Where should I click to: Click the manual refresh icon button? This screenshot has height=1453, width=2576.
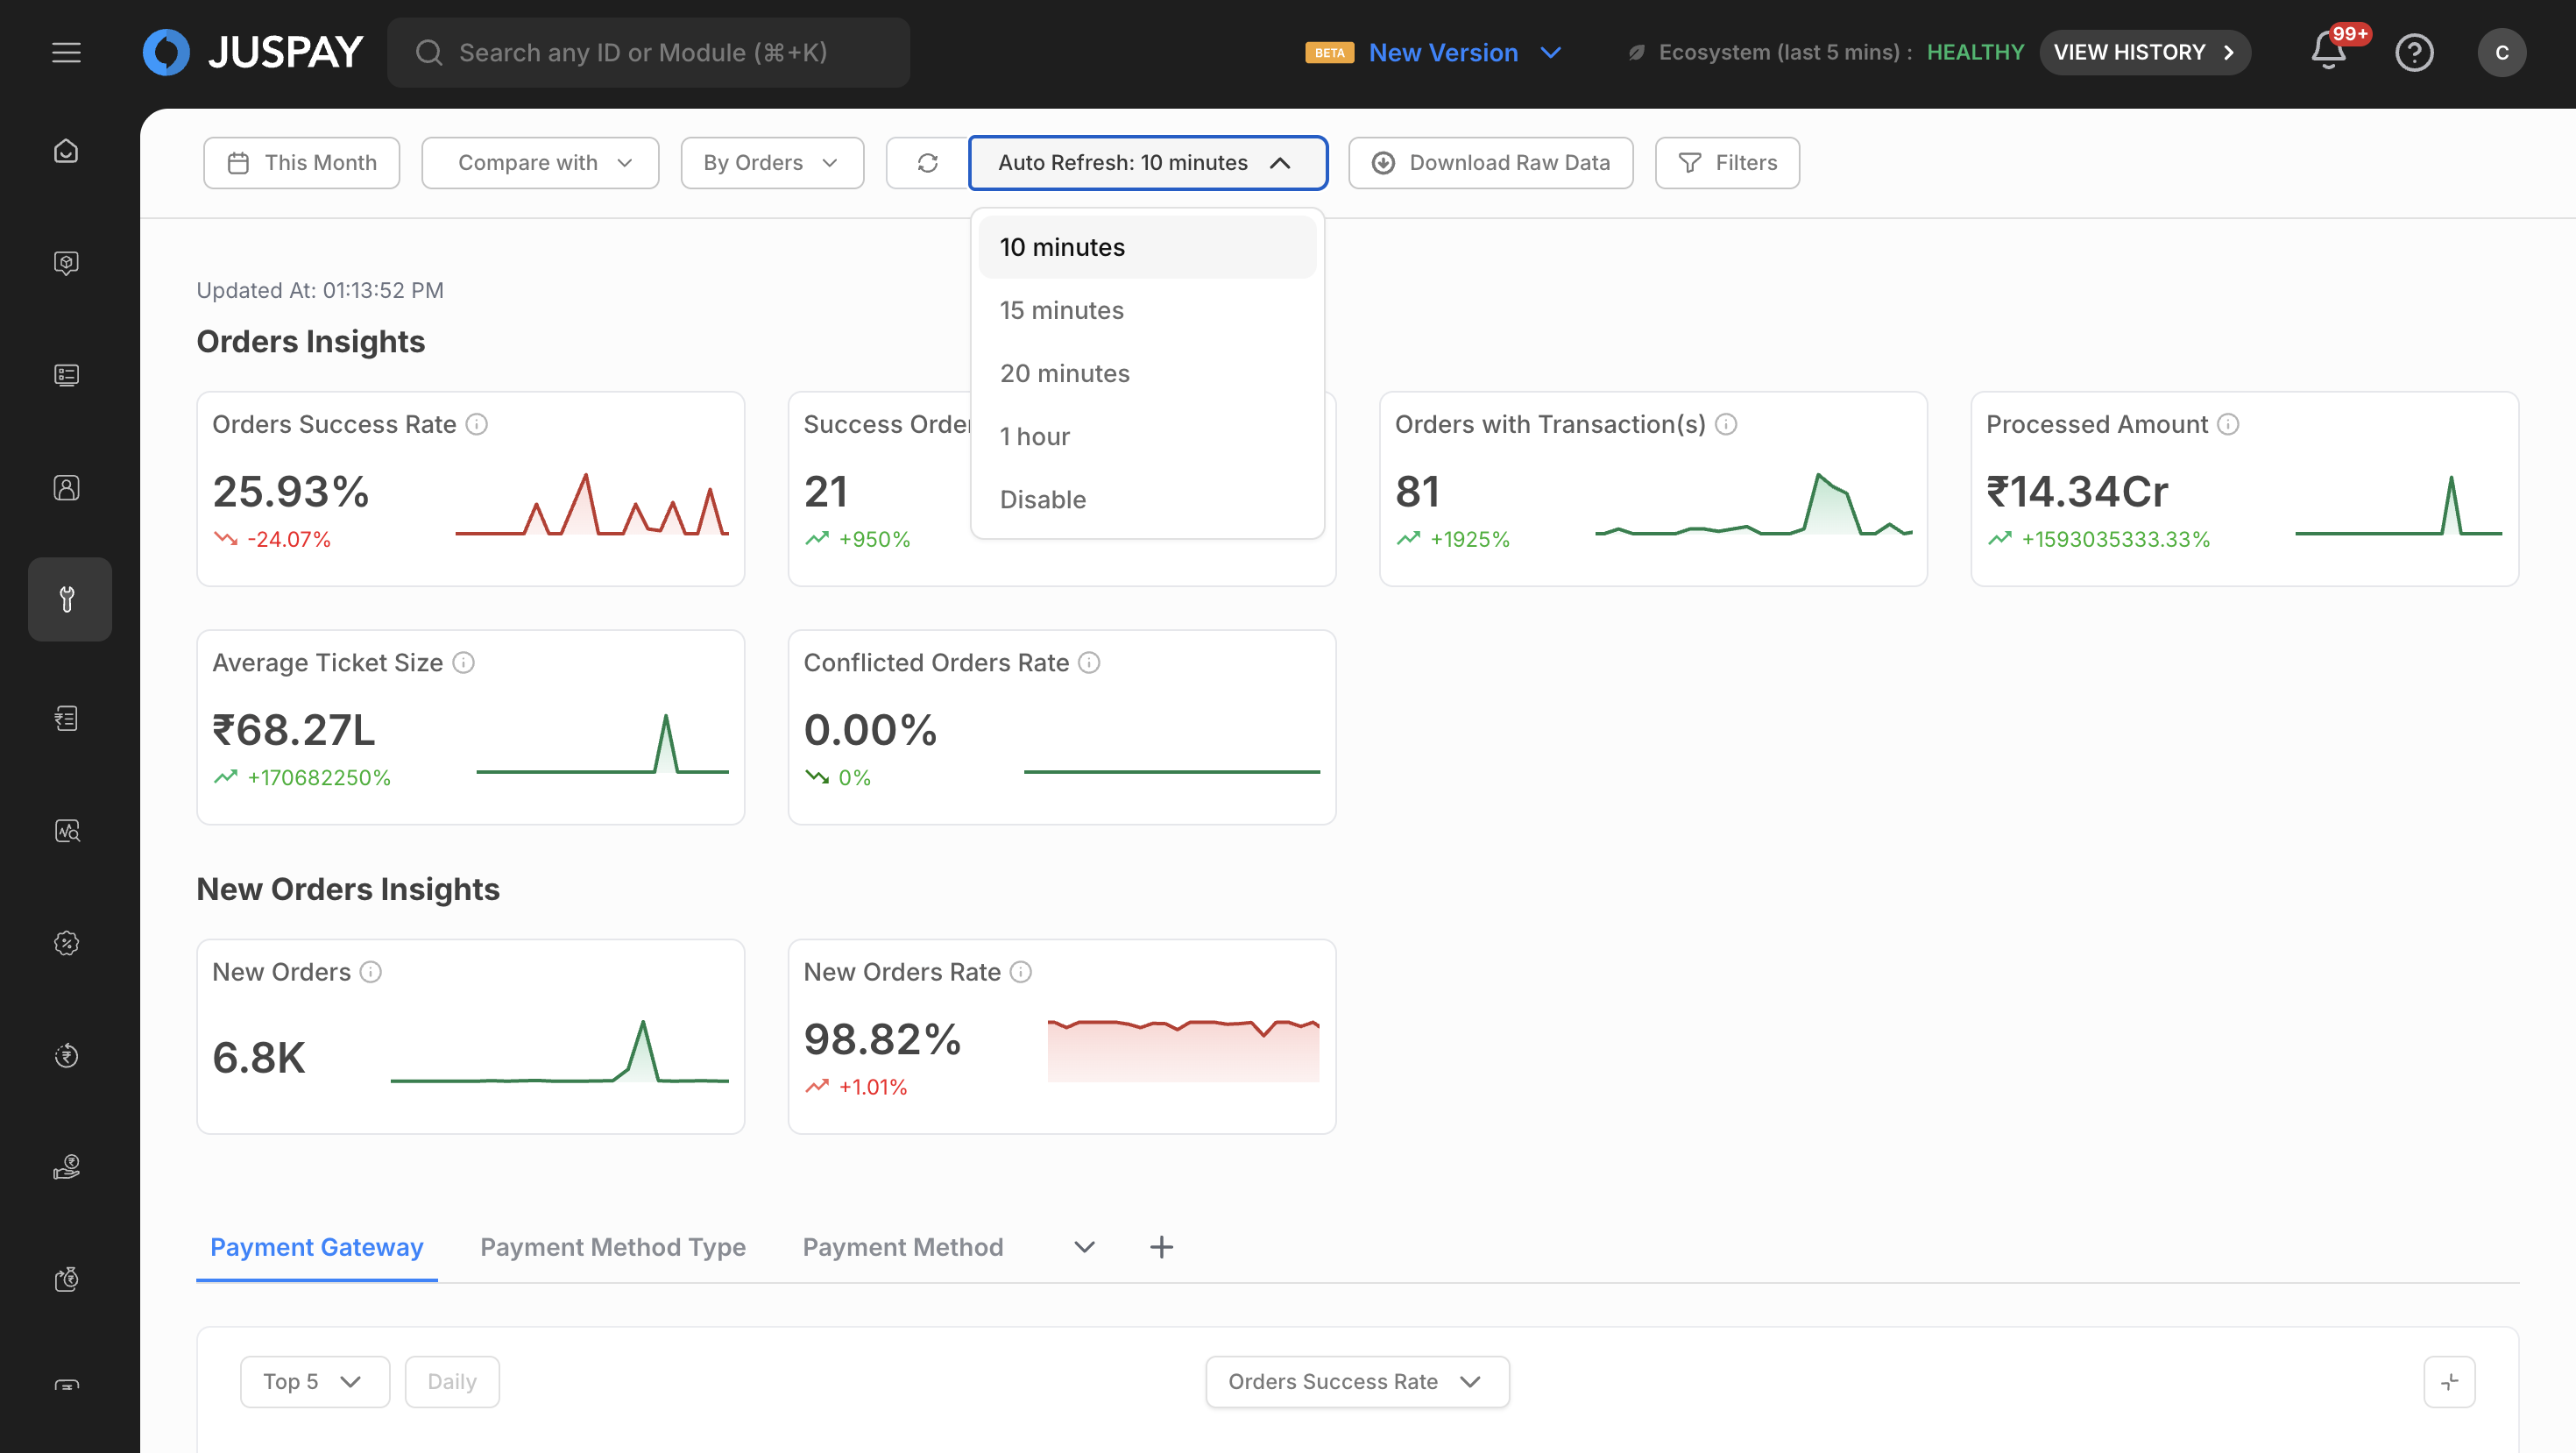927,163
